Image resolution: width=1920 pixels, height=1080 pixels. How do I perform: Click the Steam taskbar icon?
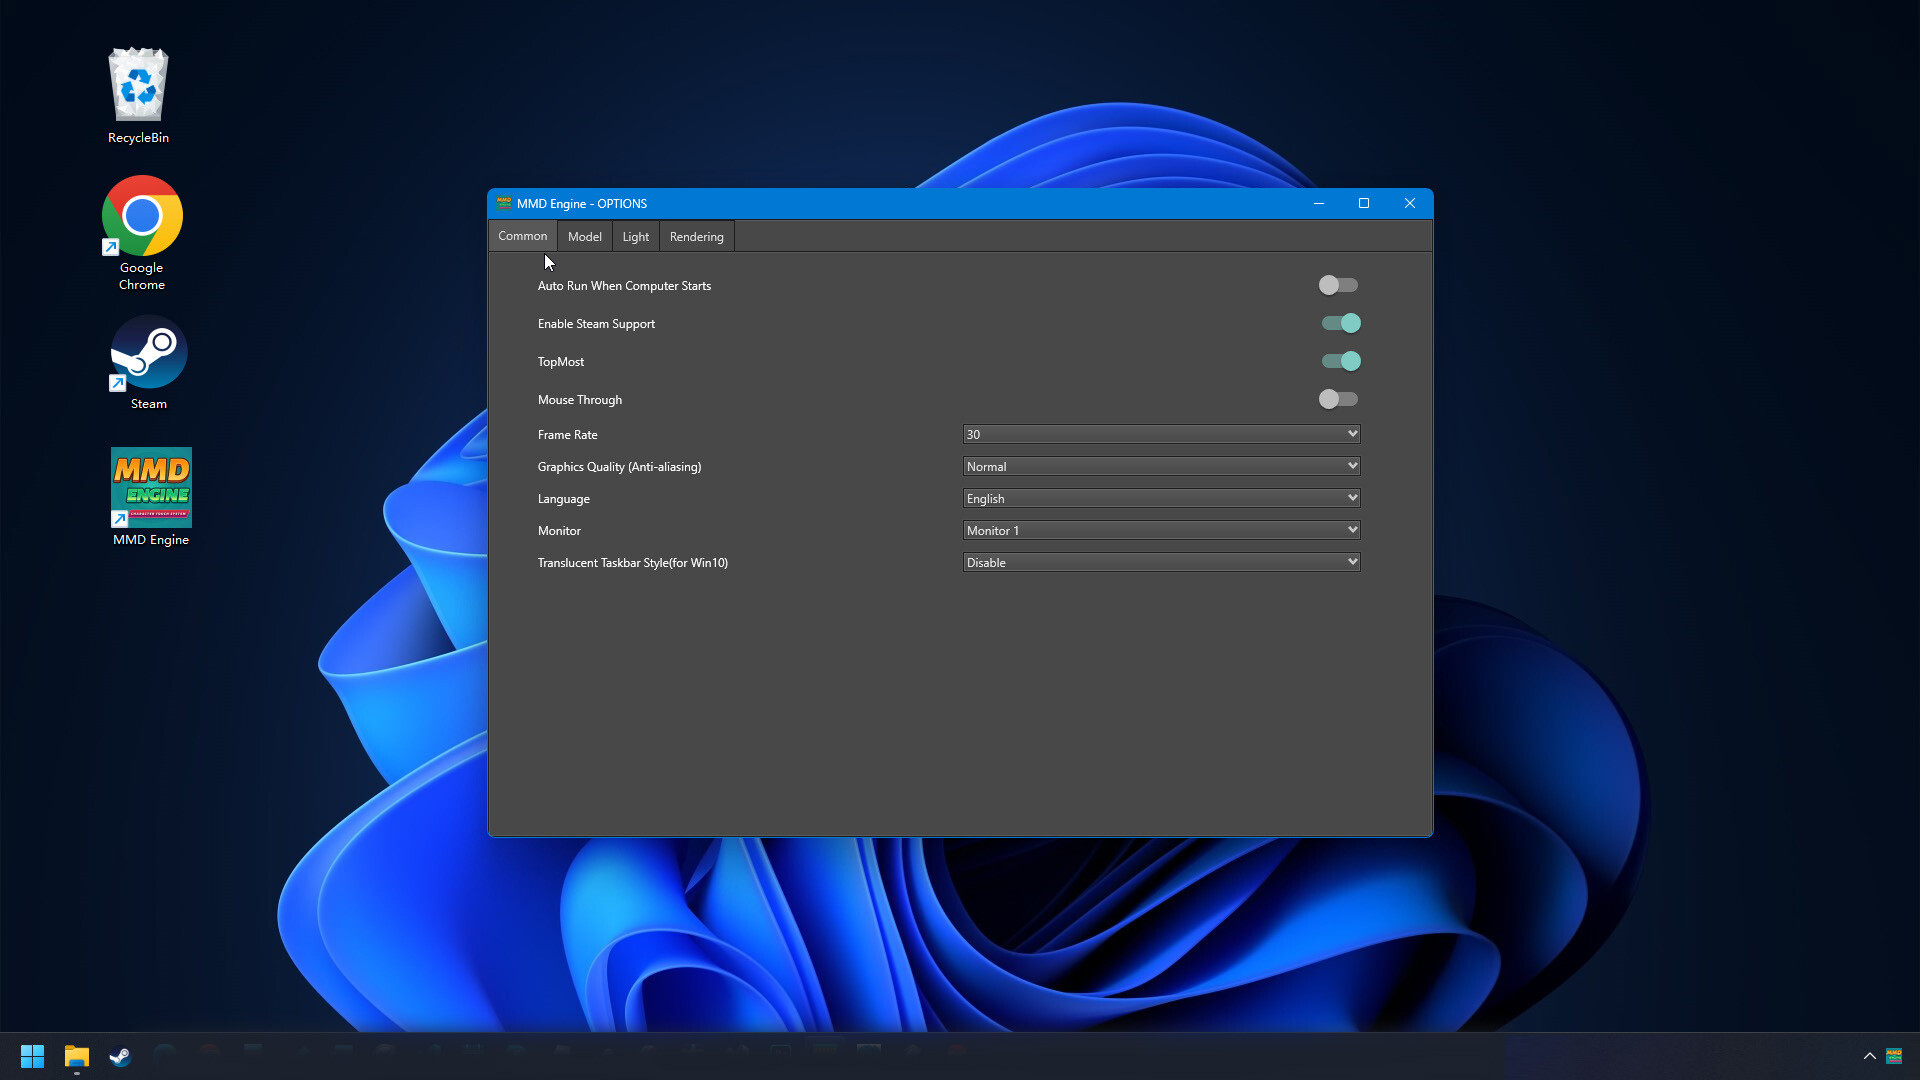tap(120, 1054)
